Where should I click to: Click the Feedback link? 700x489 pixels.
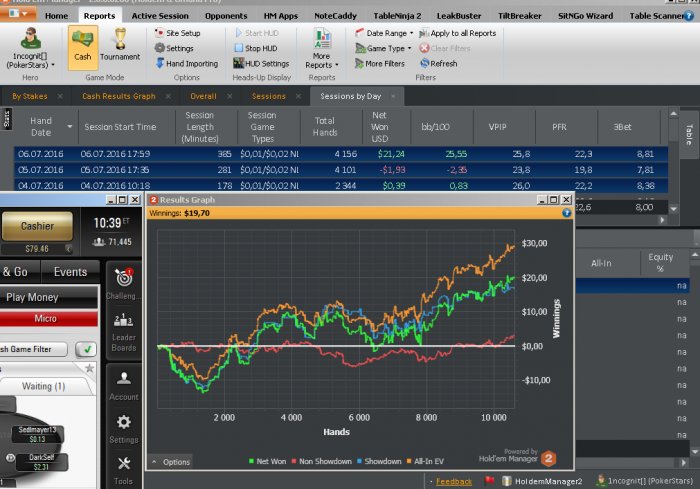pos(454,481)
